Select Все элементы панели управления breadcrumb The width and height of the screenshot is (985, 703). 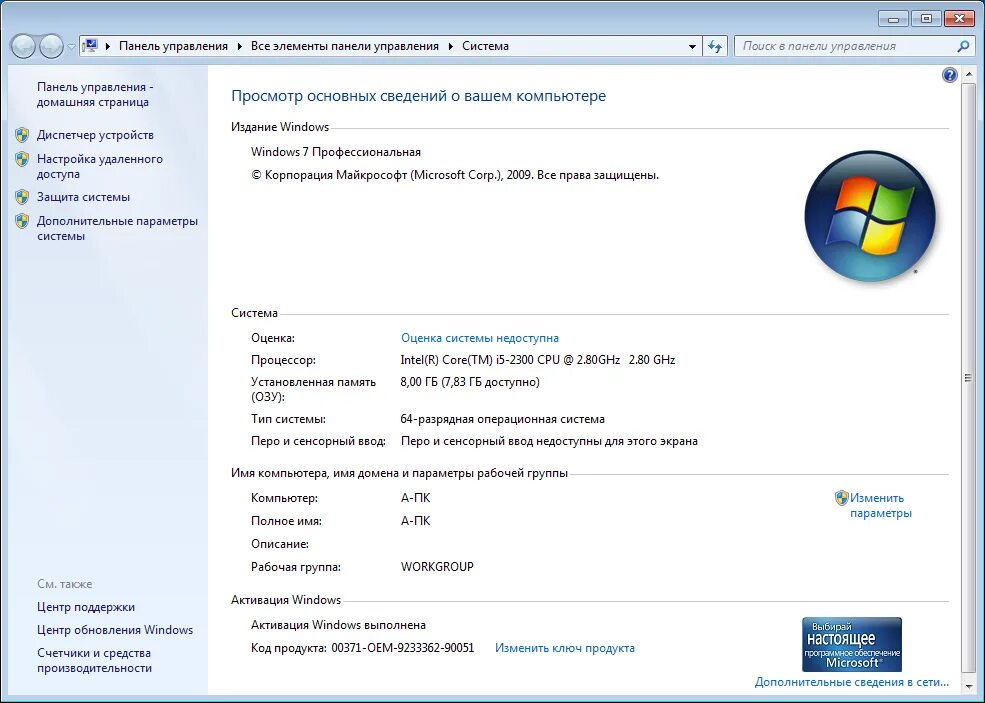pyautogui.click(x=345, y=46)
